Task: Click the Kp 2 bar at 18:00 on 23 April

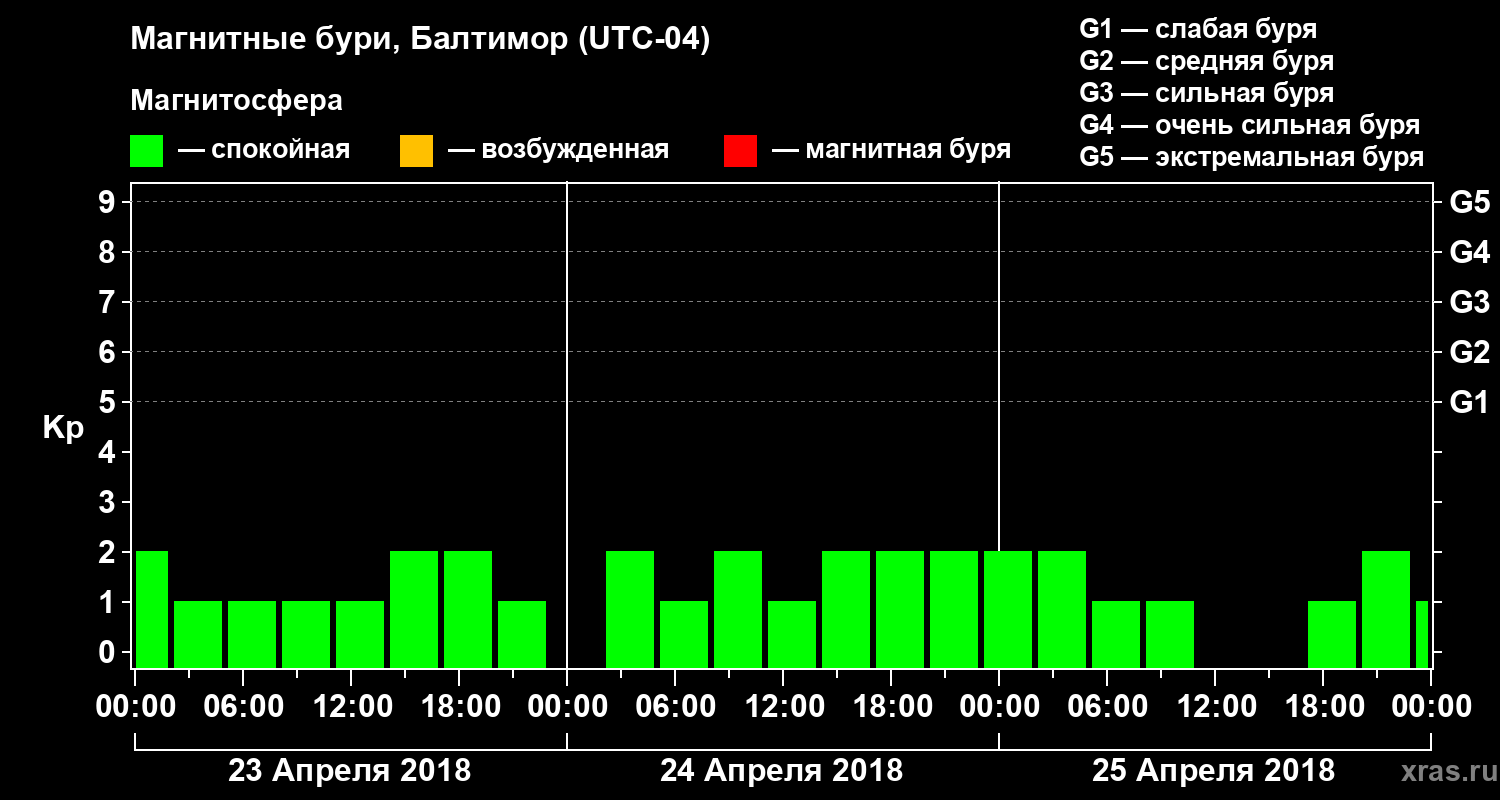Action: coord(468,609)
